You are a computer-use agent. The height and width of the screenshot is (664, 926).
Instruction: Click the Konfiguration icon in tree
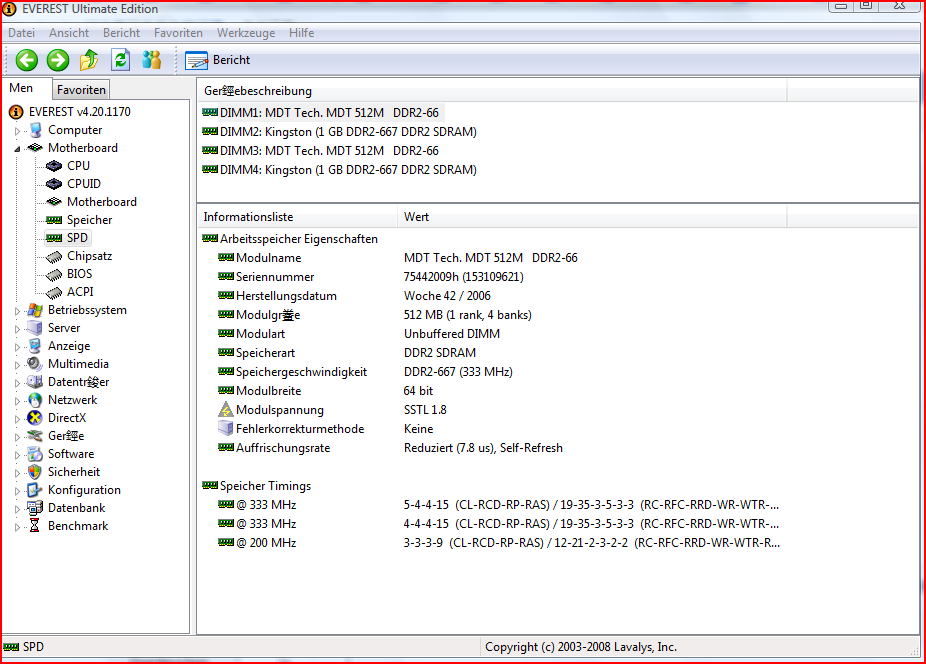(35, 490)
